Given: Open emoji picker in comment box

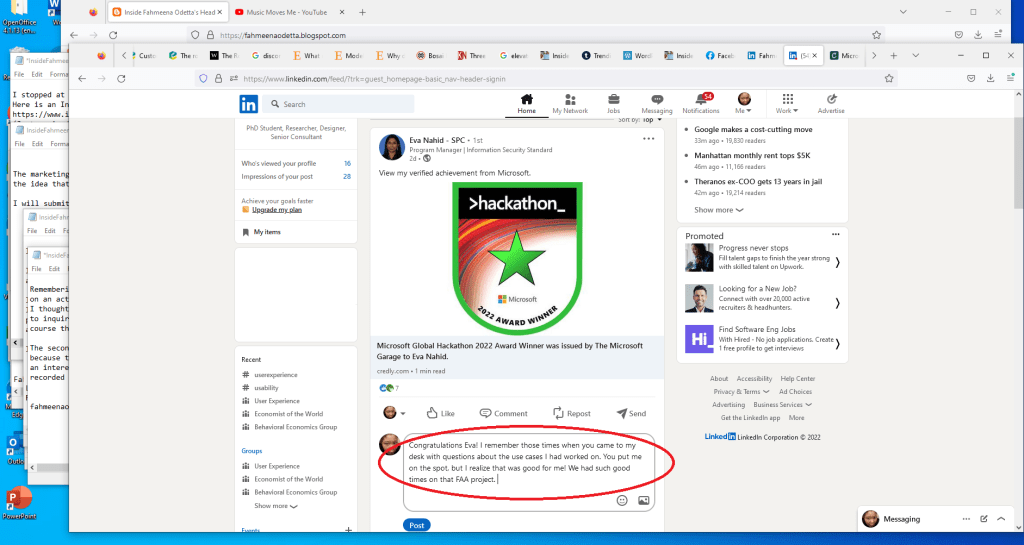Looking at the screenshot, I should coord(622,500).
